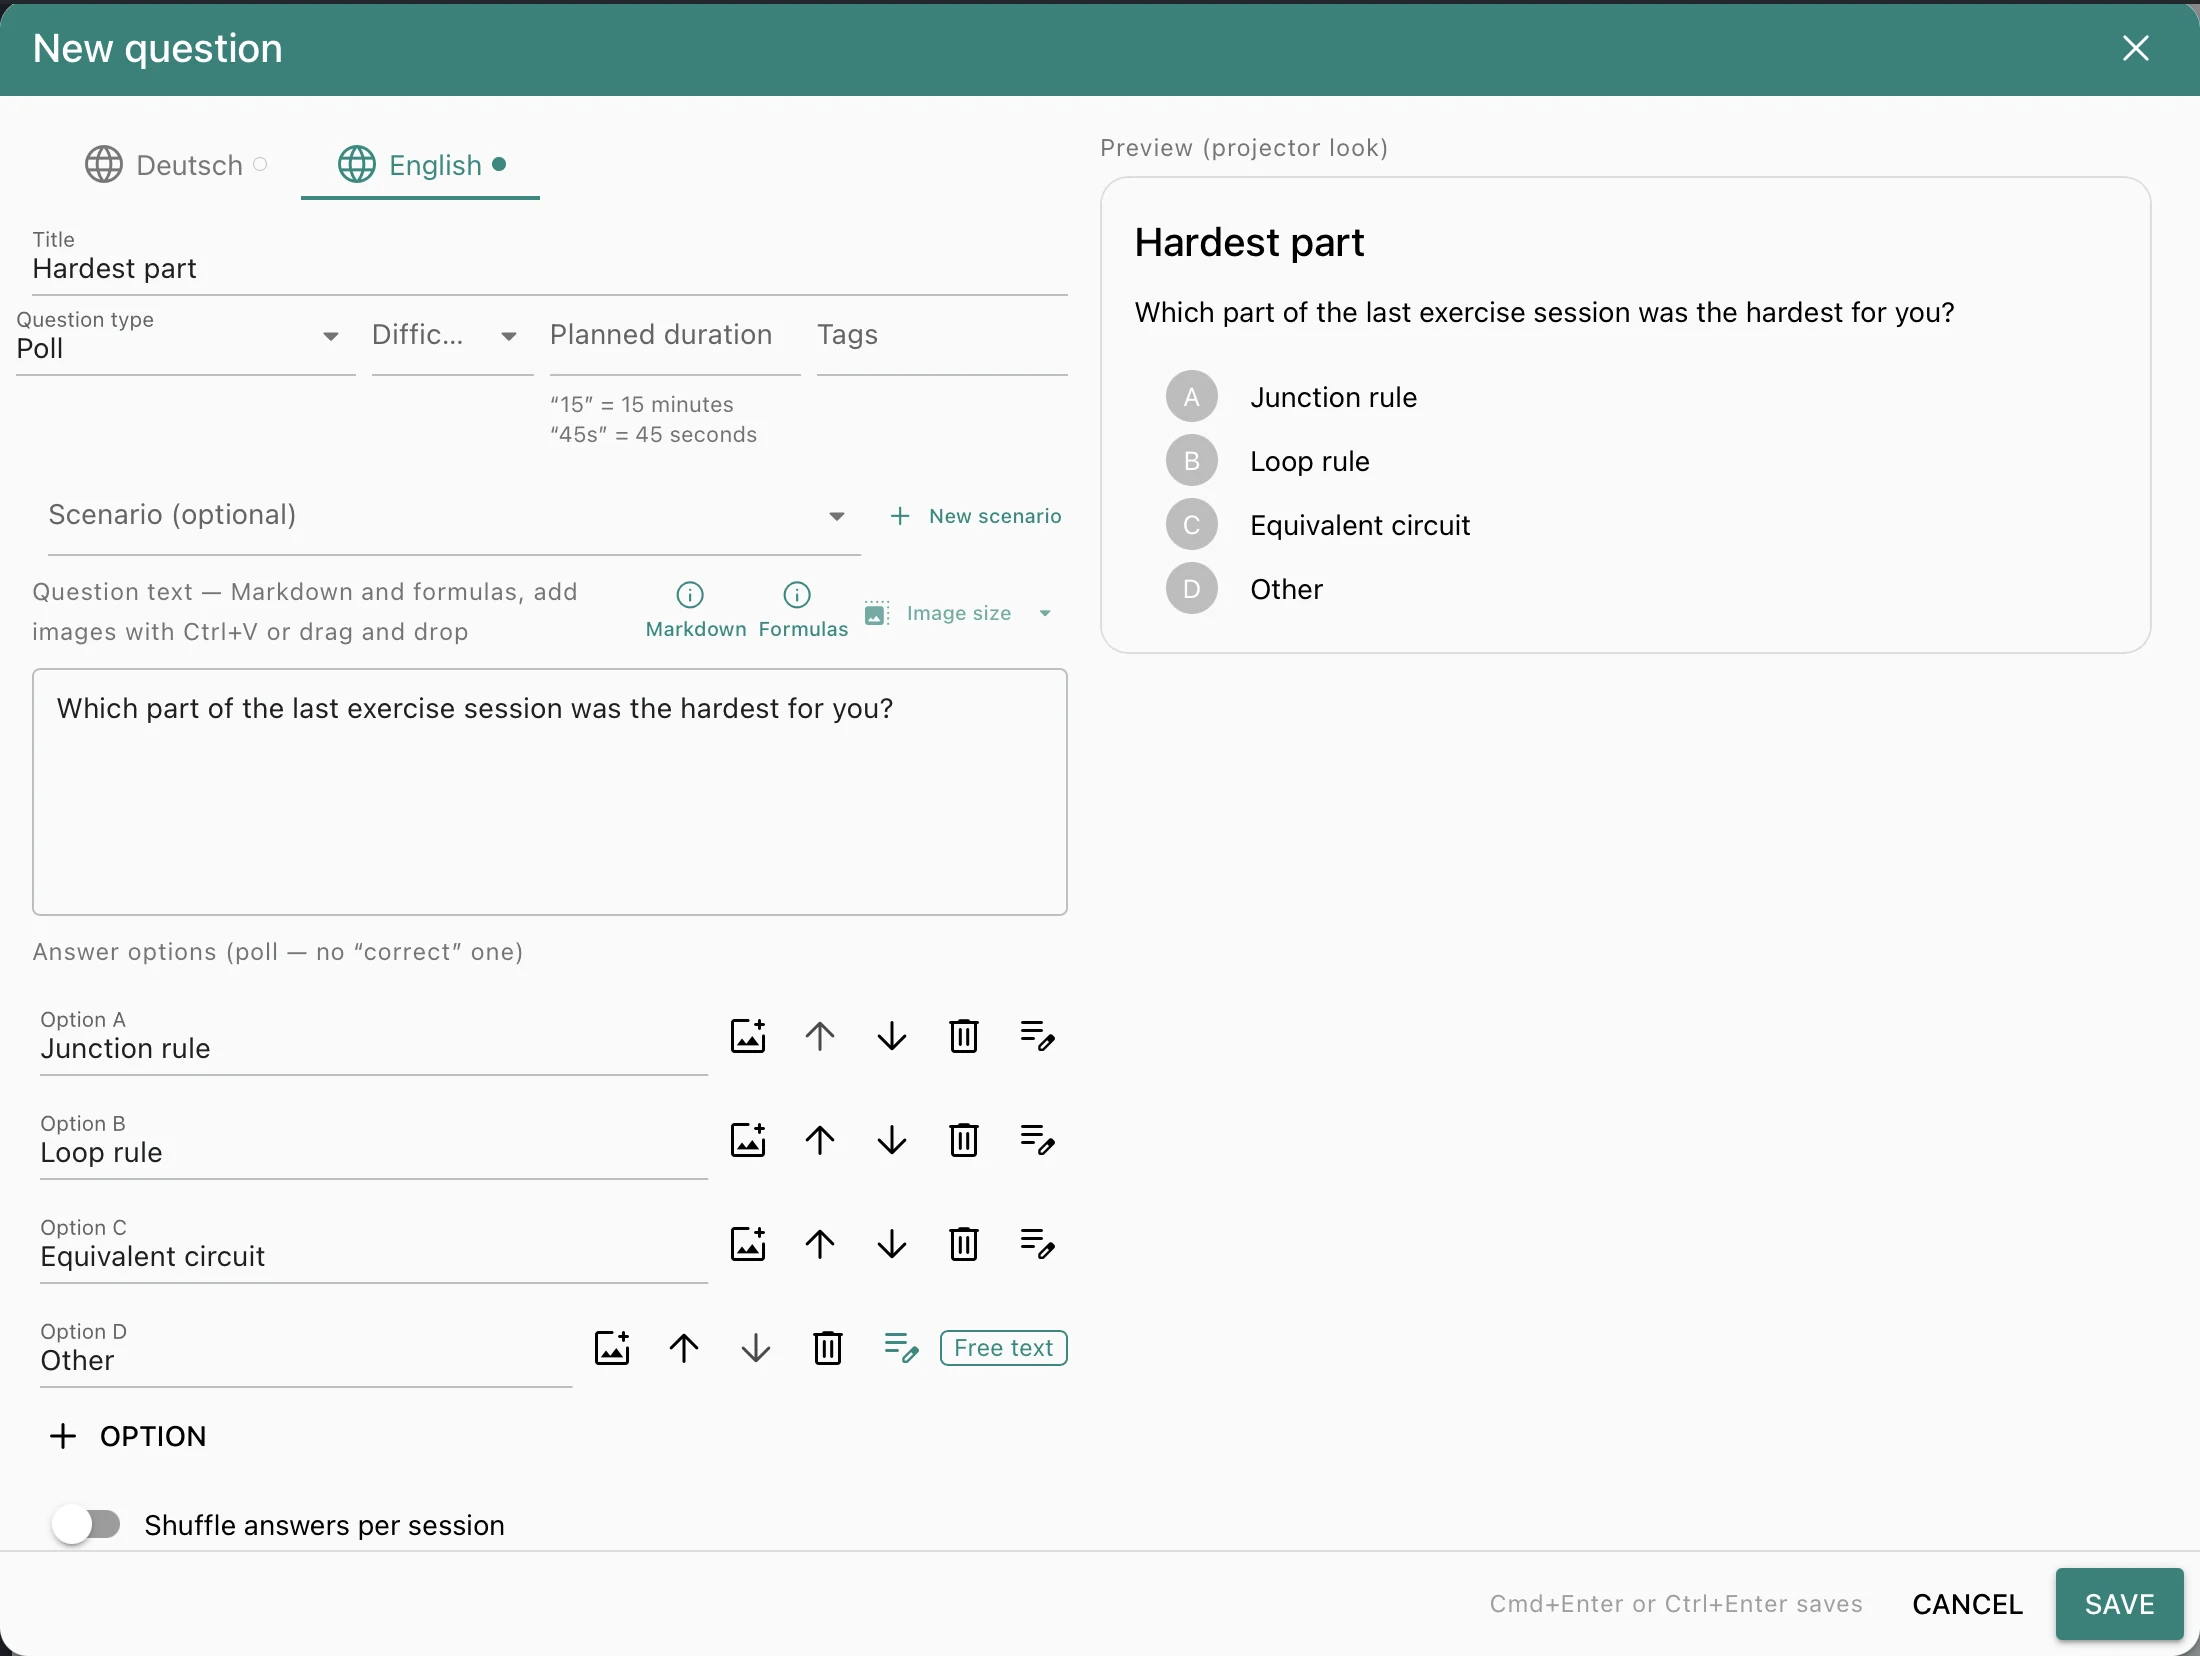2200x1656 pixels.
Task: Move Option D Other up
Action: (x=684, y=1348)
